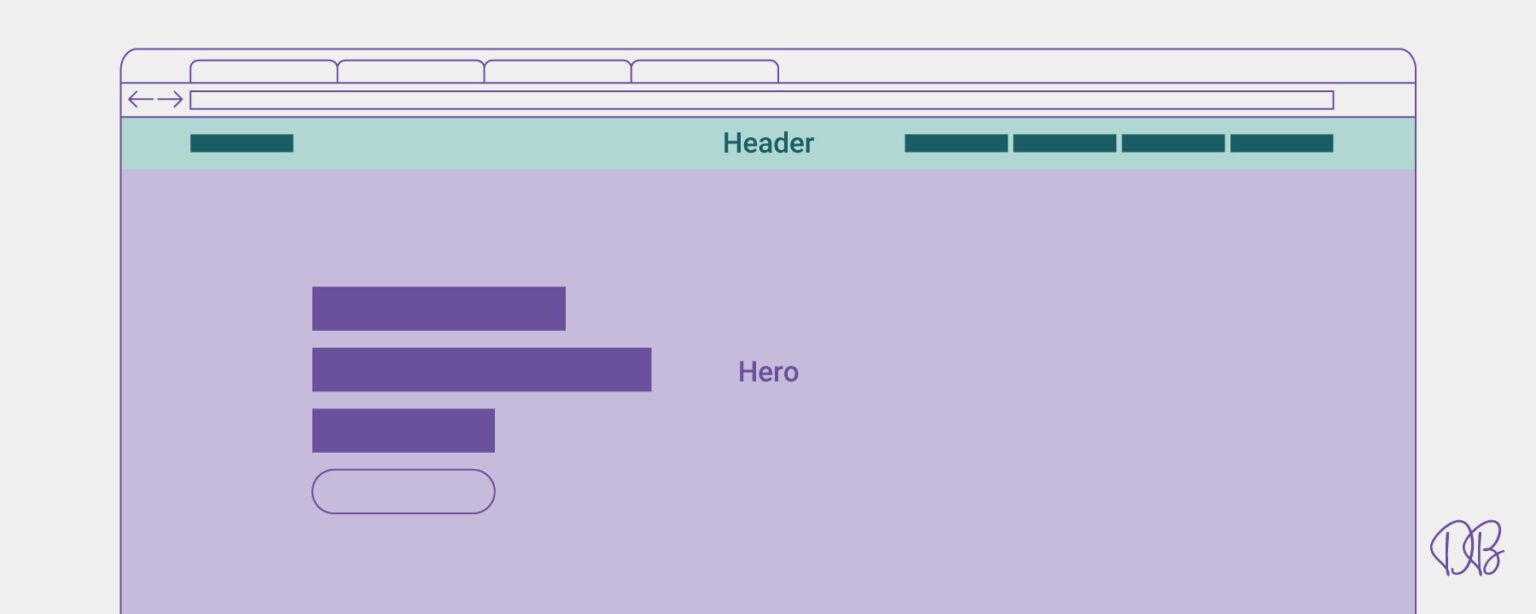The width and height of the screenshot is (1536, 614).
Task: Click the Hero label text
Action: (x=768, y=372)
